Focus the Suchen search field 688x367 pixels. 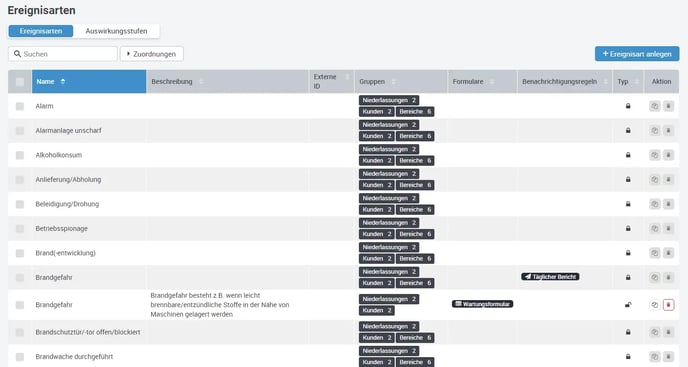(x=63, y=54)
